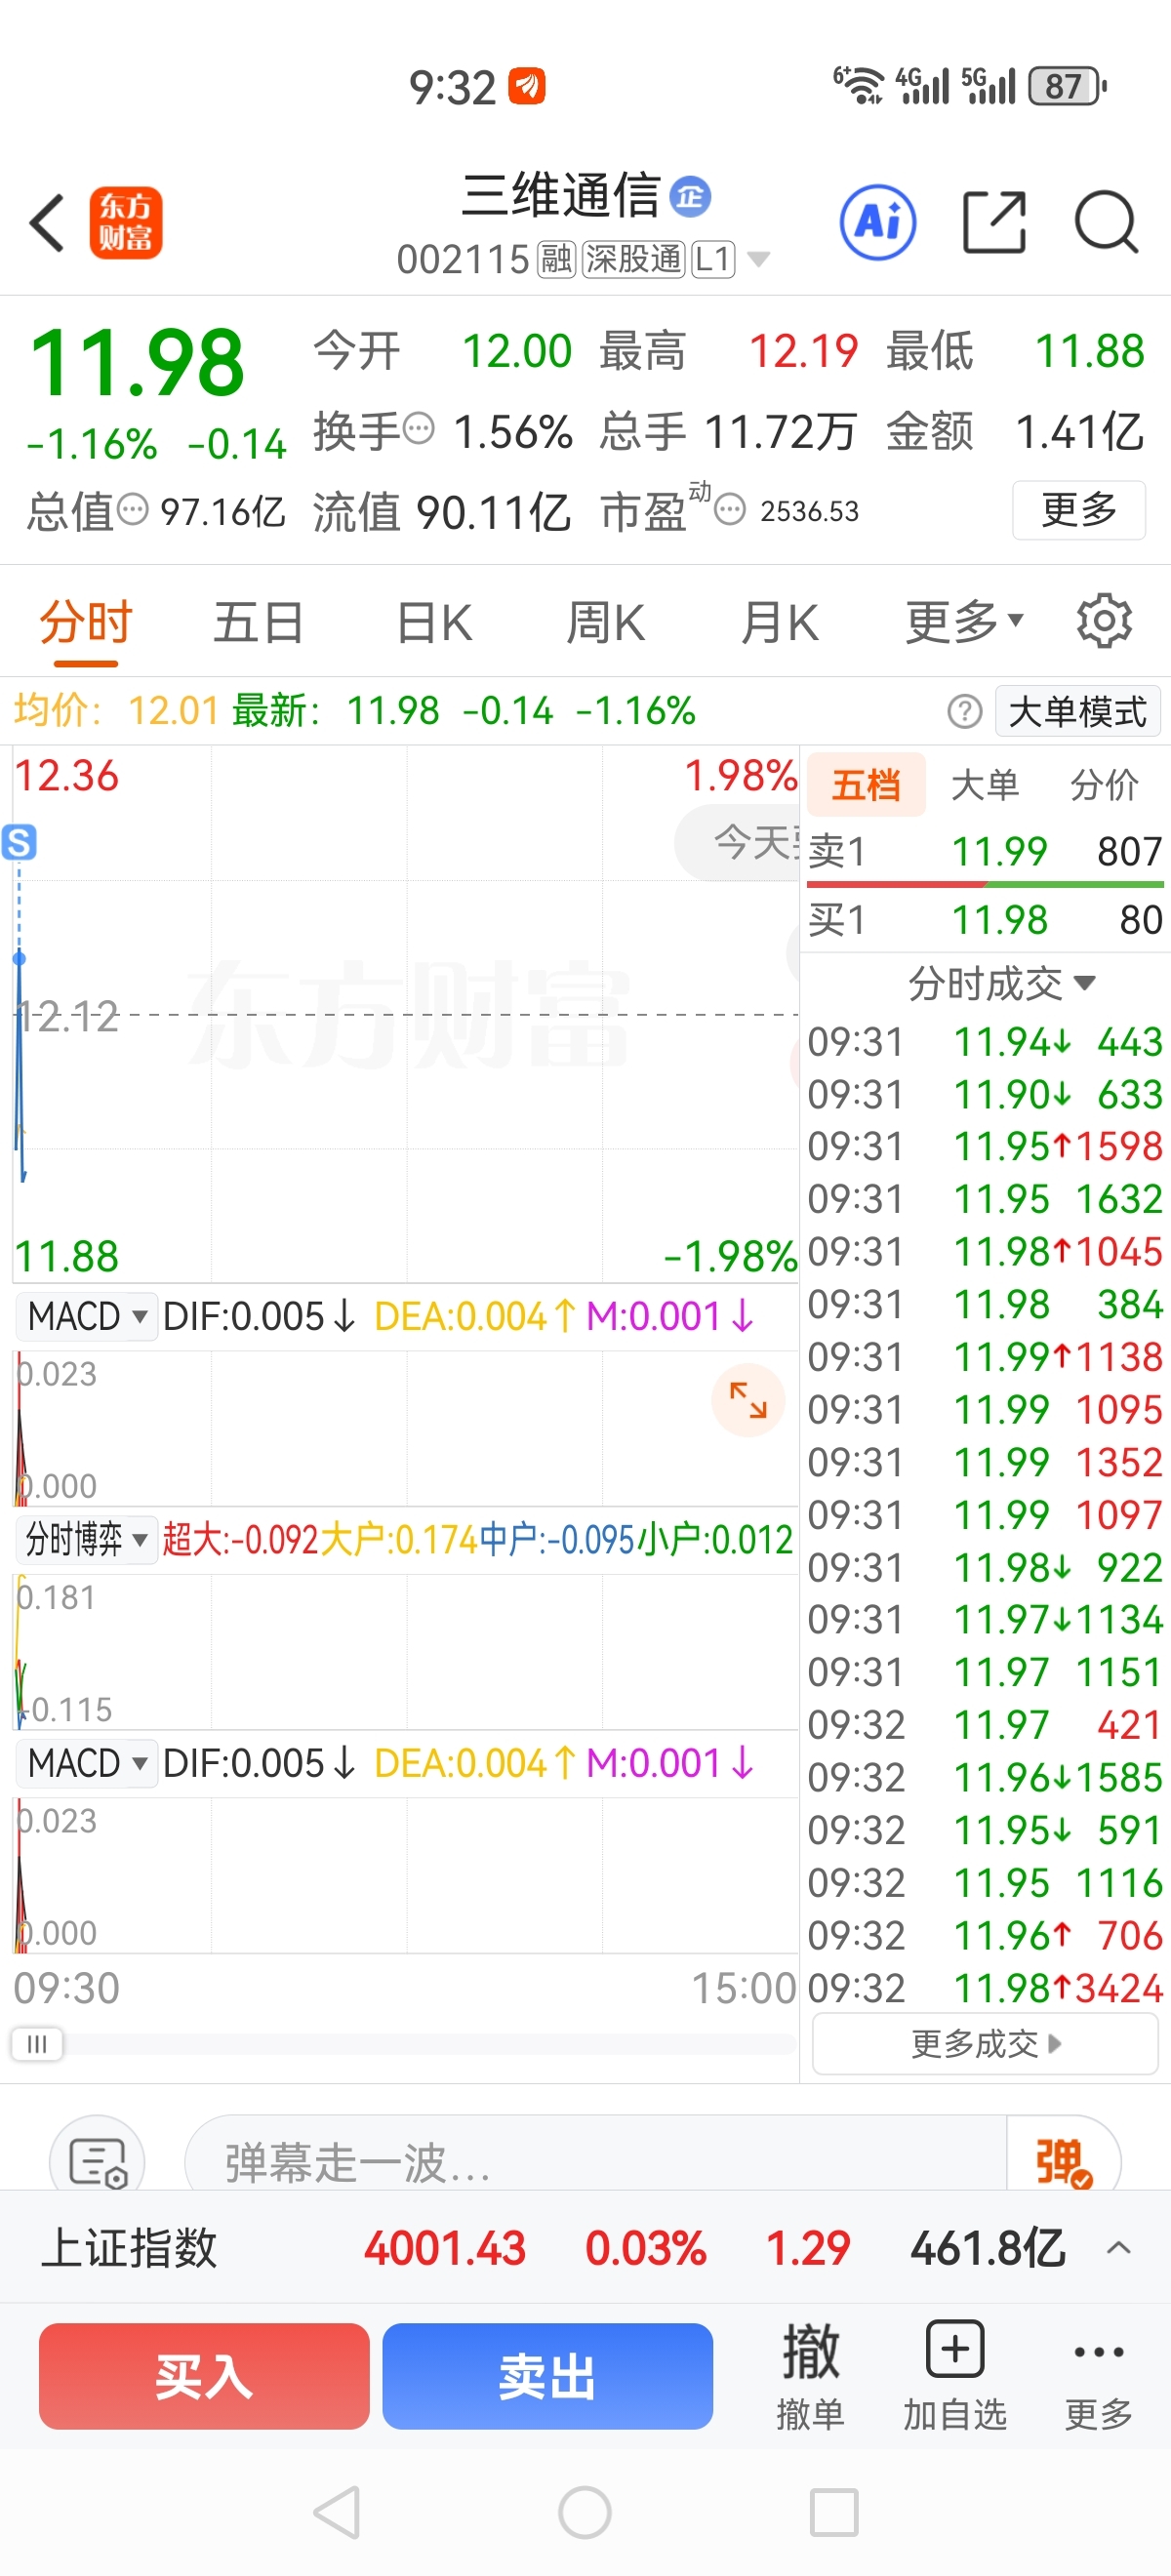This screenshot has height=2576, width=1171.
Task: Open 分时成交 dropdown
Action: point(1001,984)
